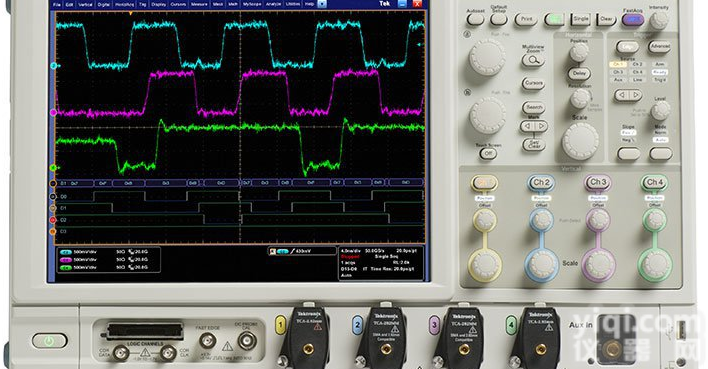The width and height of the screenshot is (708, 369).
Task: Open the Trig menu
Action: pos(142,5)
